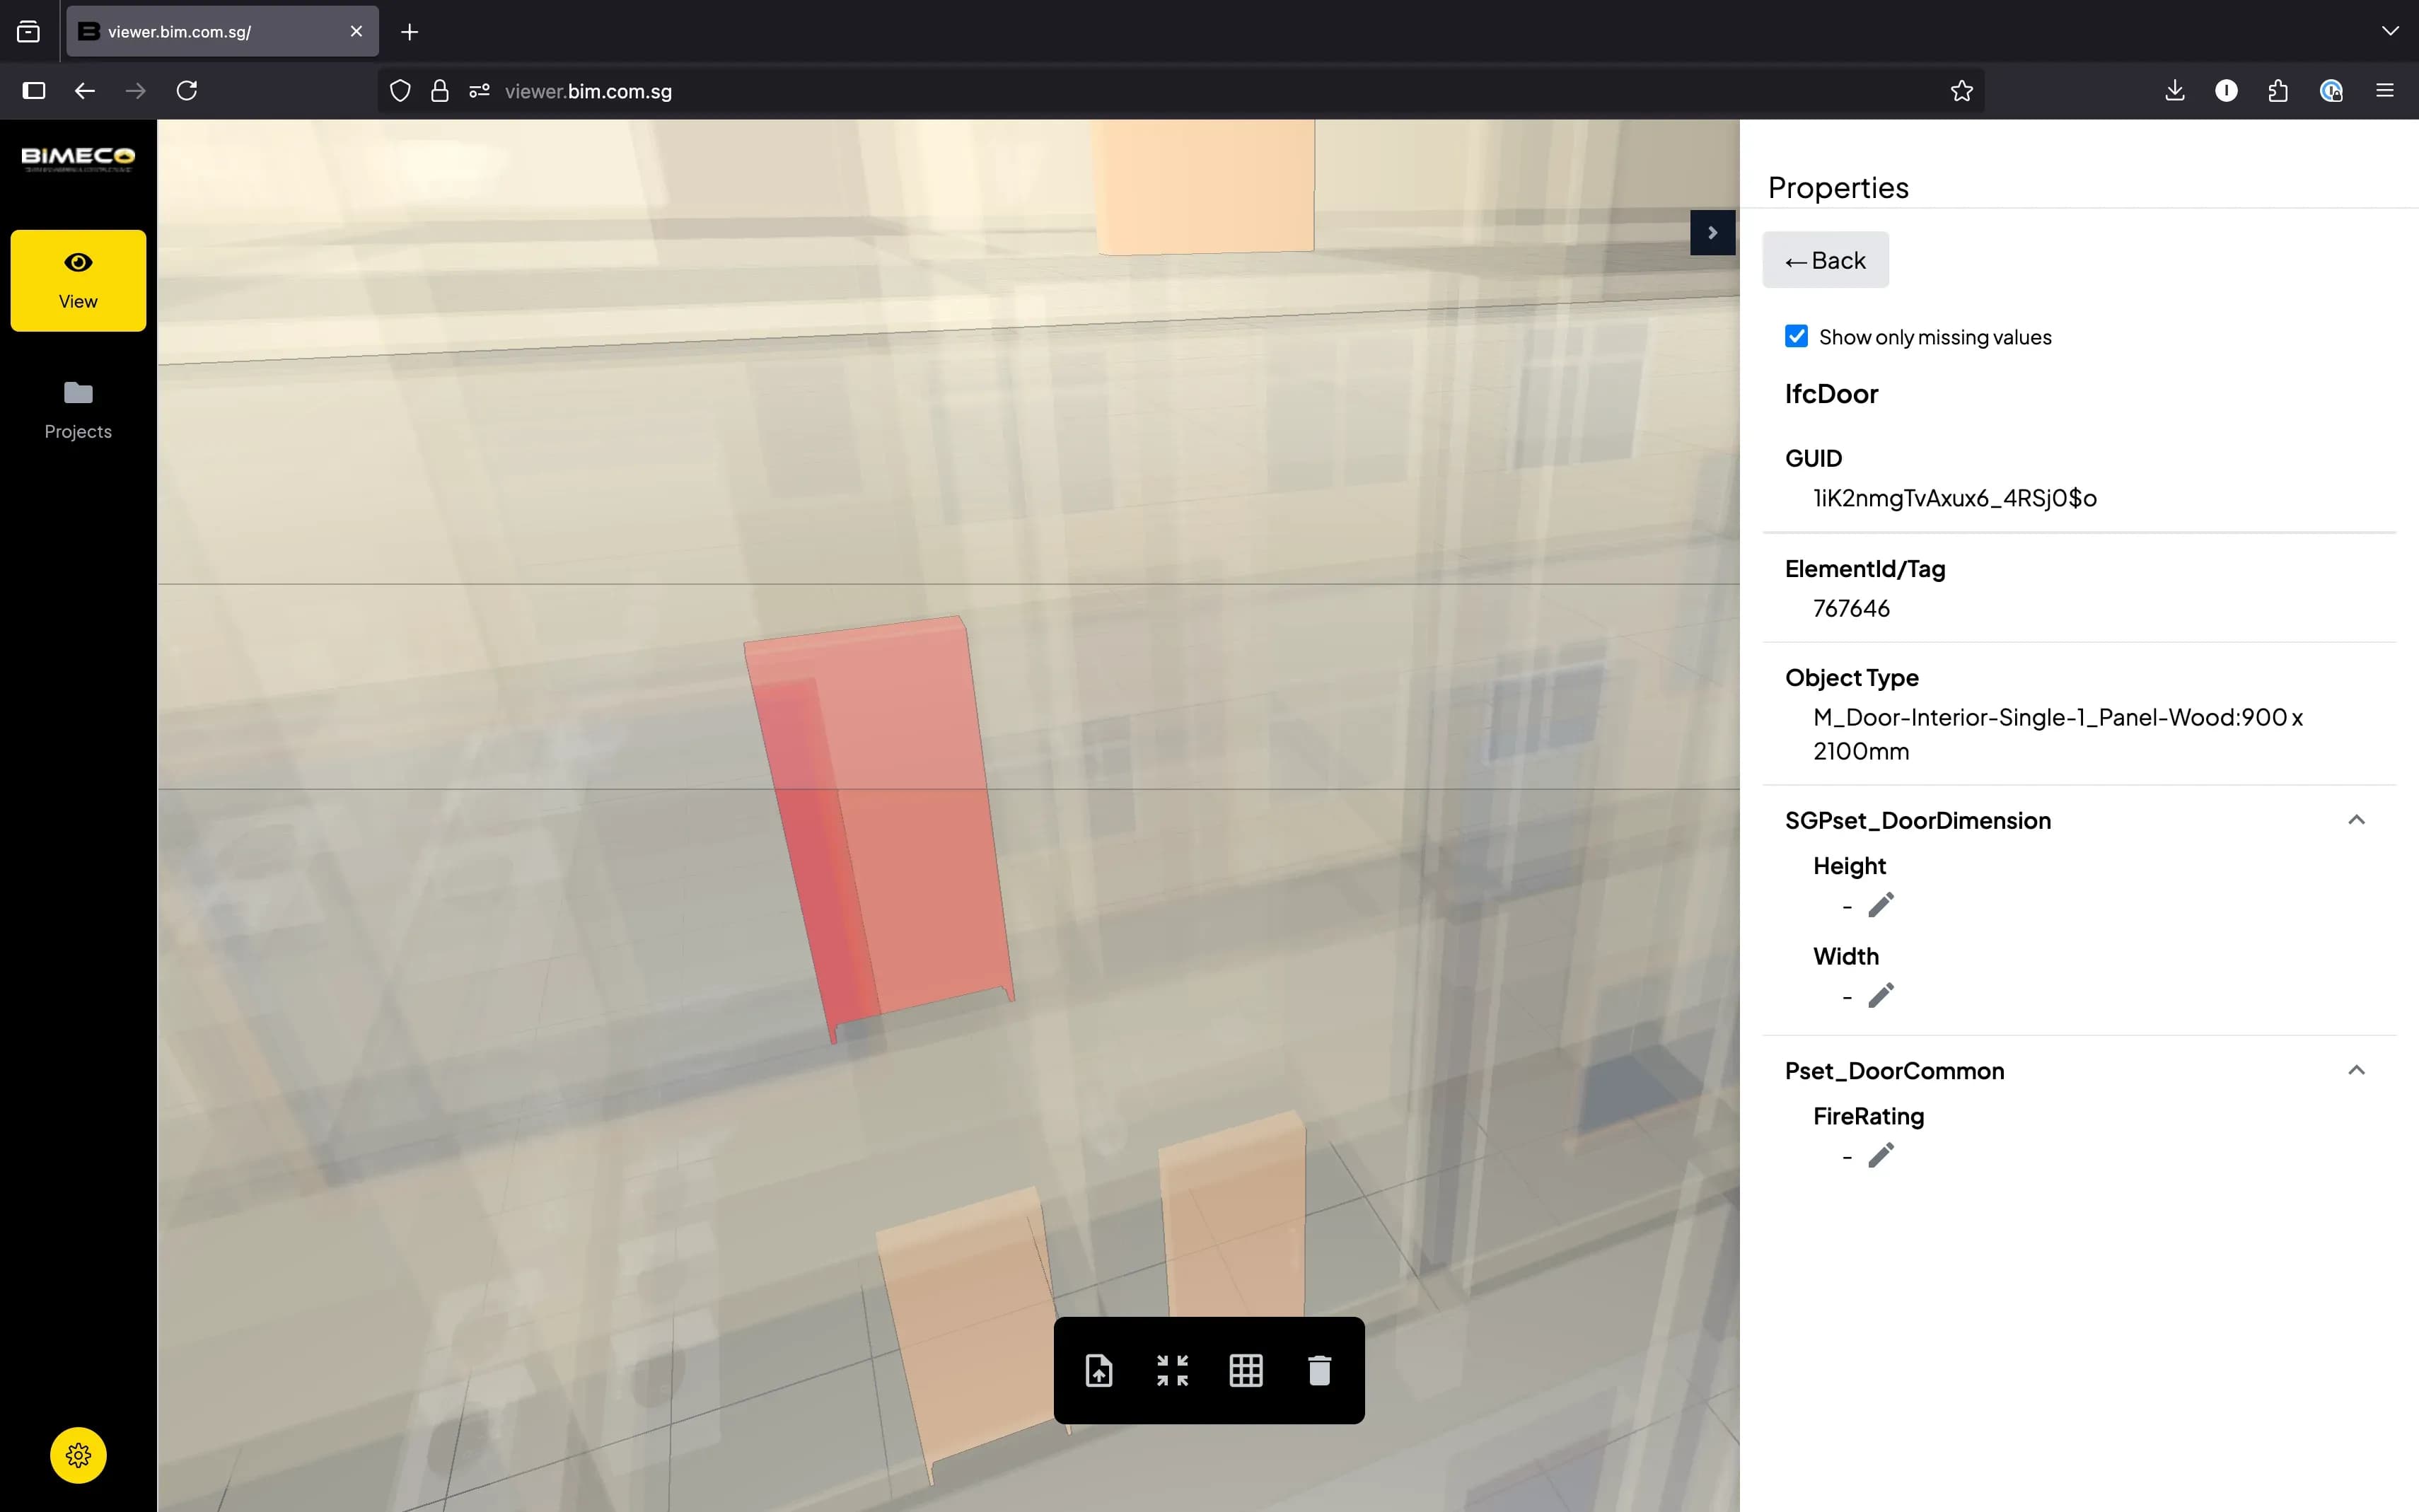Open the grid view icon in bottom toolbar

[x=1245, y=1370]
